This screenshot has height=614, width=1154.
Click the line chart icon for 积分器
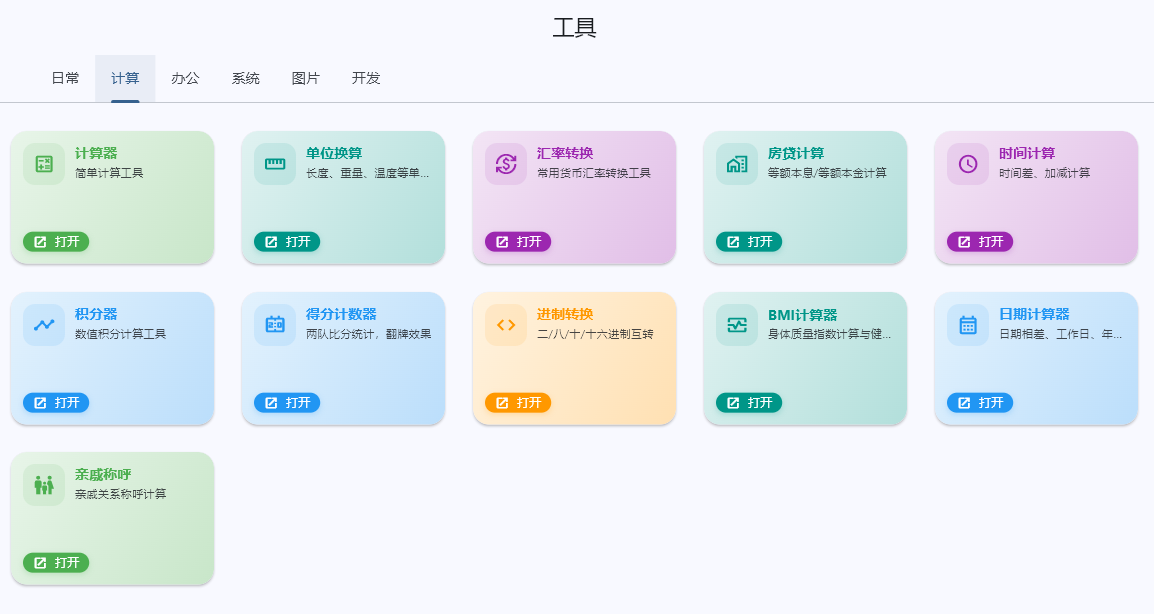click(x=44, y=325)
